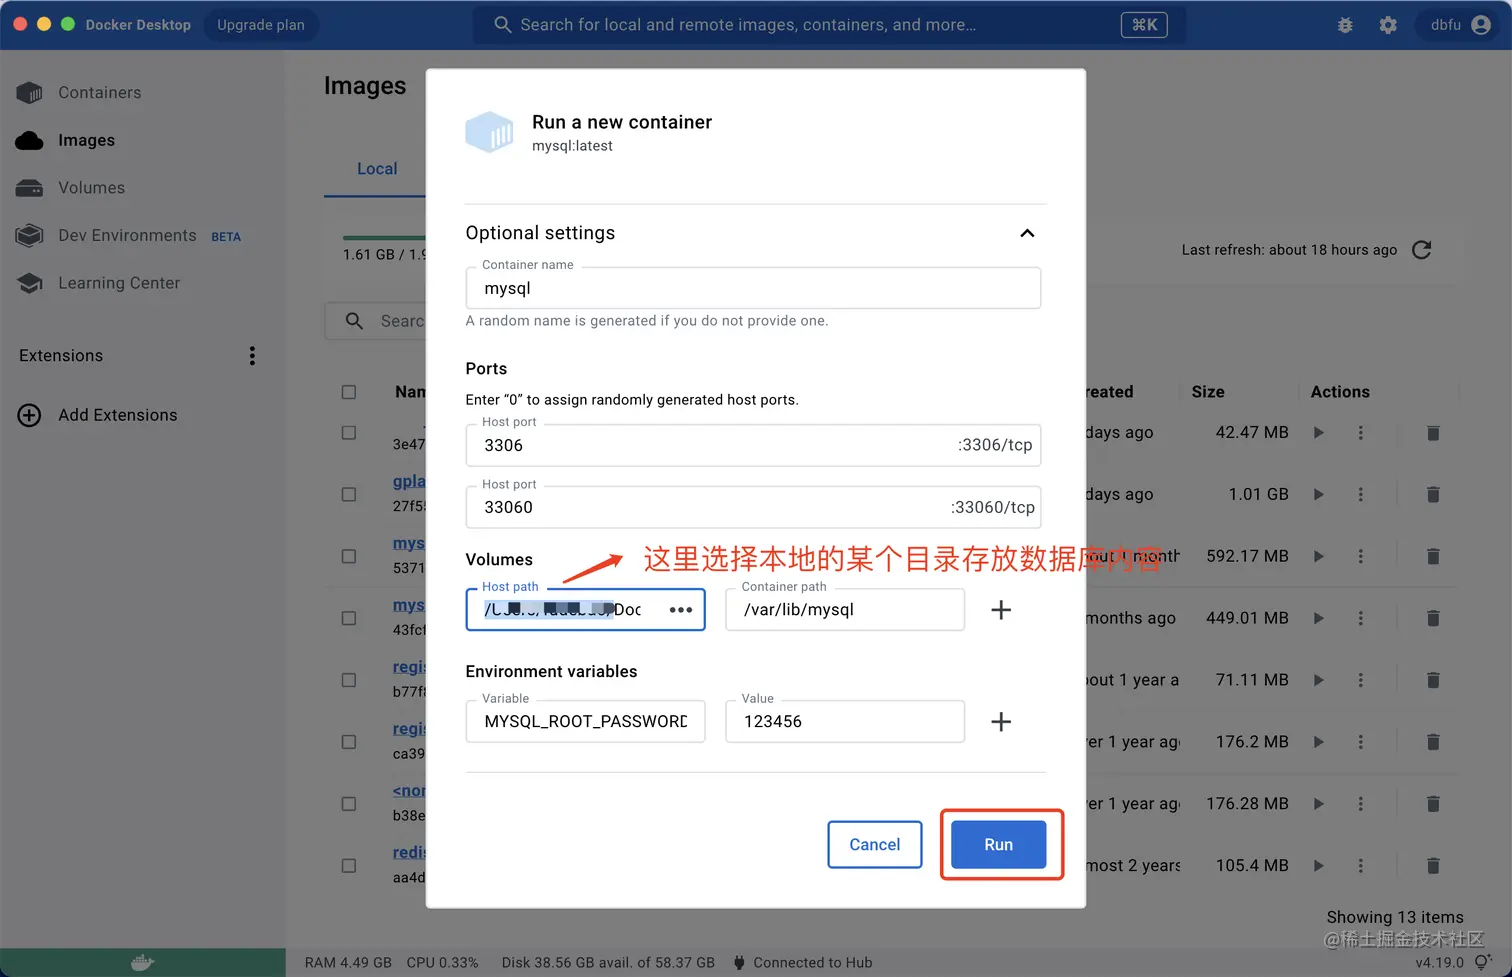Run the 449.01 MB image
The width and height of the screenshot is (1512, 977).
(x=1319, y=619)
